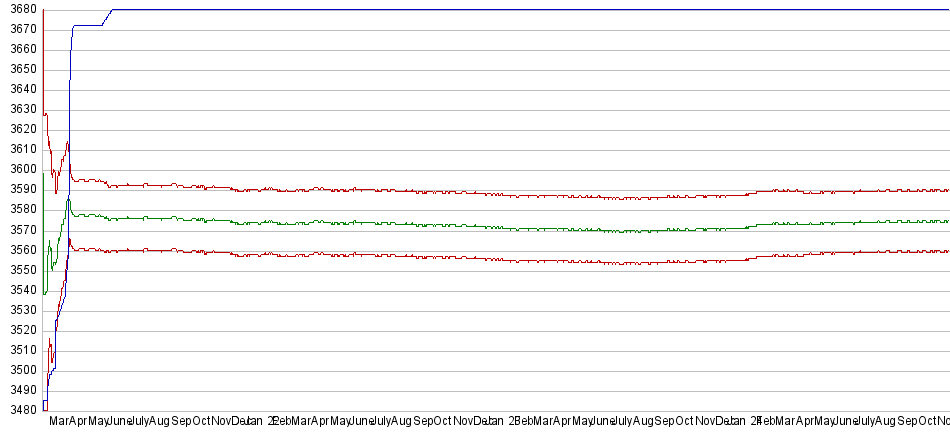Select the 3620 y-axis tick label
Viewport: 950px width, 435px height.
pyautogui.click(x=23, y=129)
